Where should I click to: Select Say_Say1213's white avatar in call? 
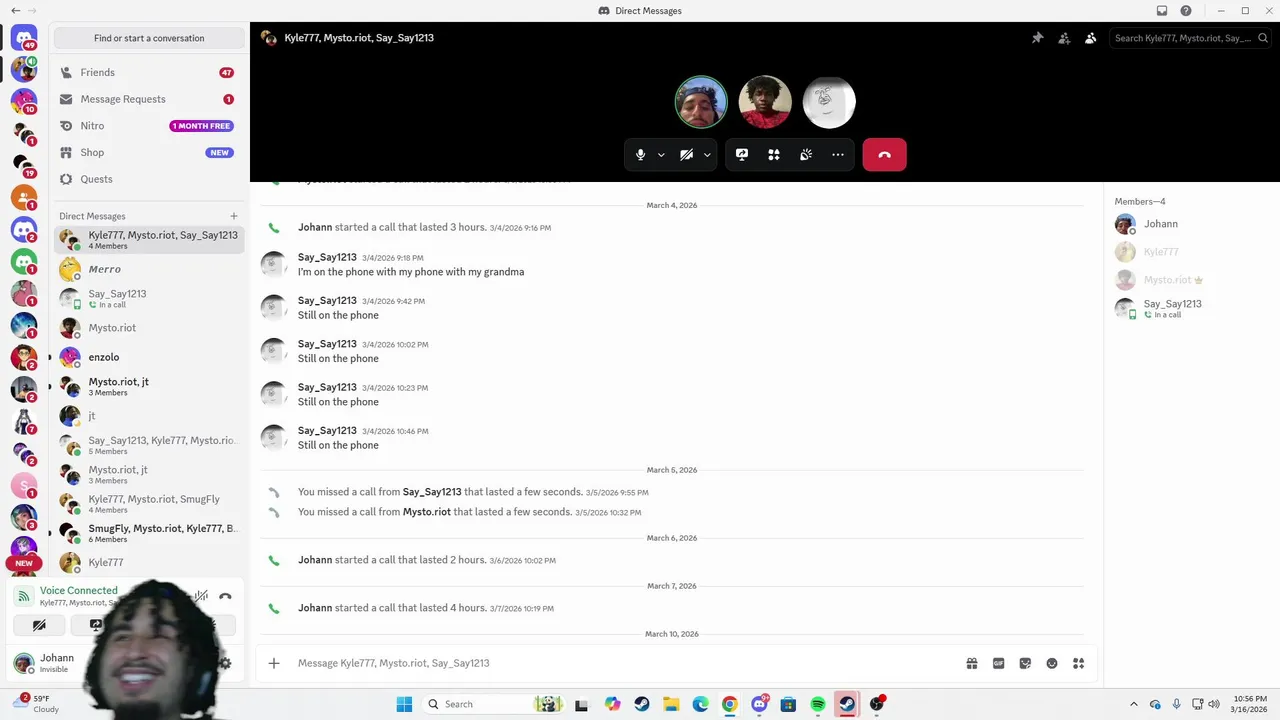[x=829, y=102]
